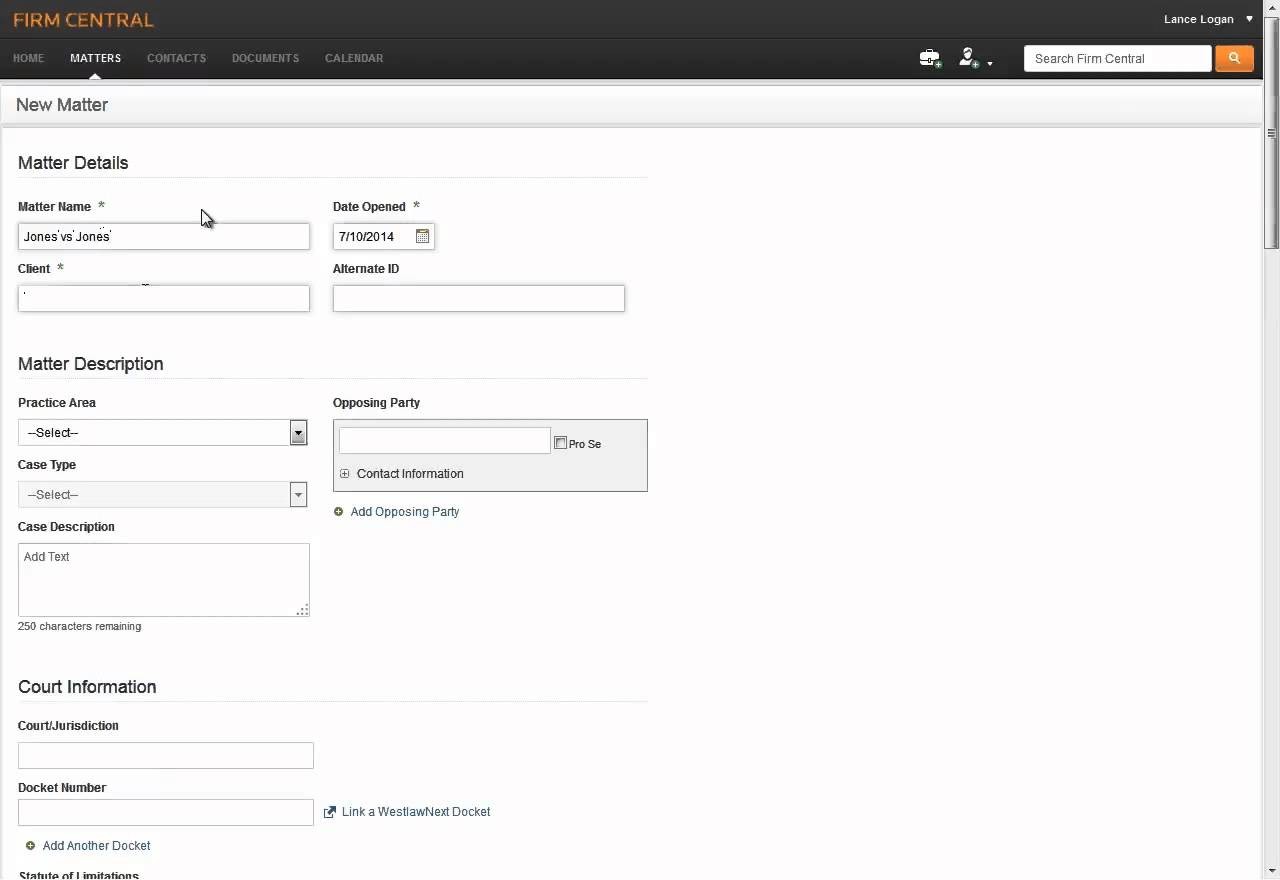Image resolution: width=1280 pixels, height=880 pixels.
Task: Click the orange search magnifier button
Action: tap(1234, 59)
